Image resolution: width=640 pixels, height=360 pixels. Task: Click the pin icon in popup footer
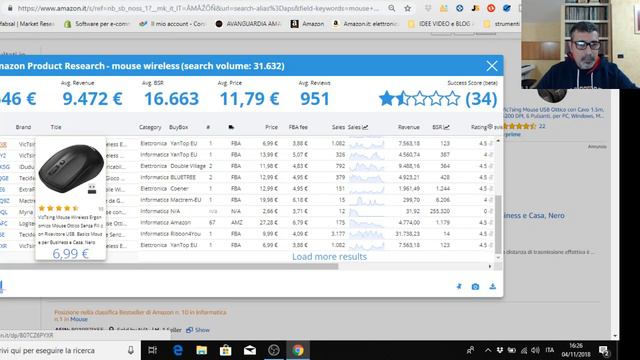coord(459,287)
